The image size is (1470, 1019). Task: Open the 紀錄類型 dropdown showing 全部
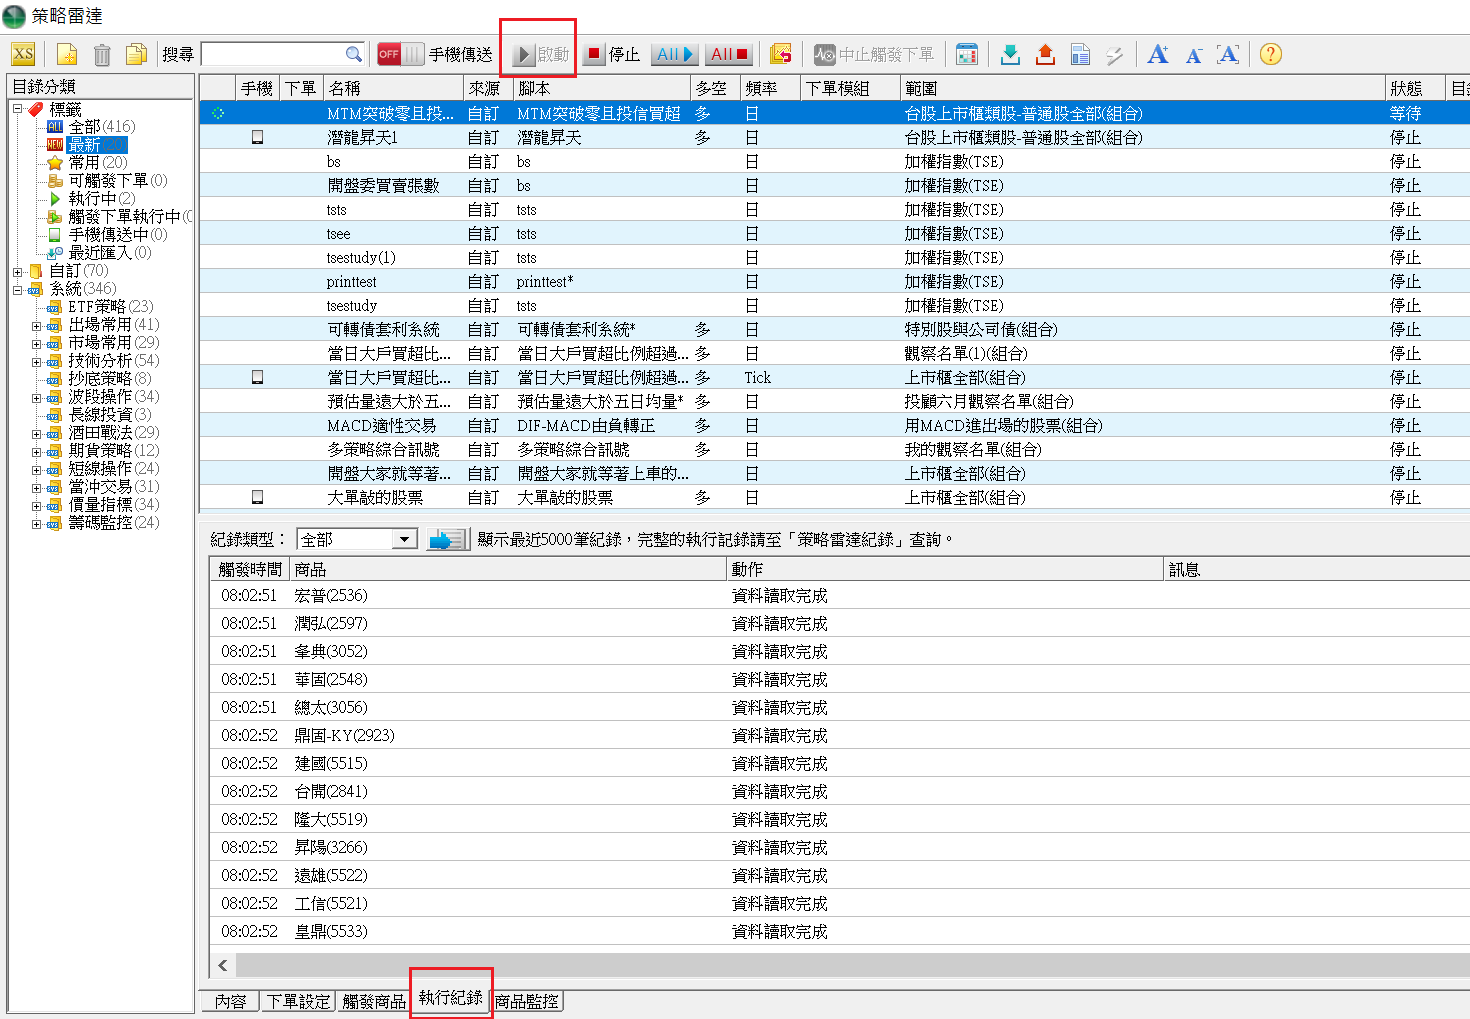point(357,540)
